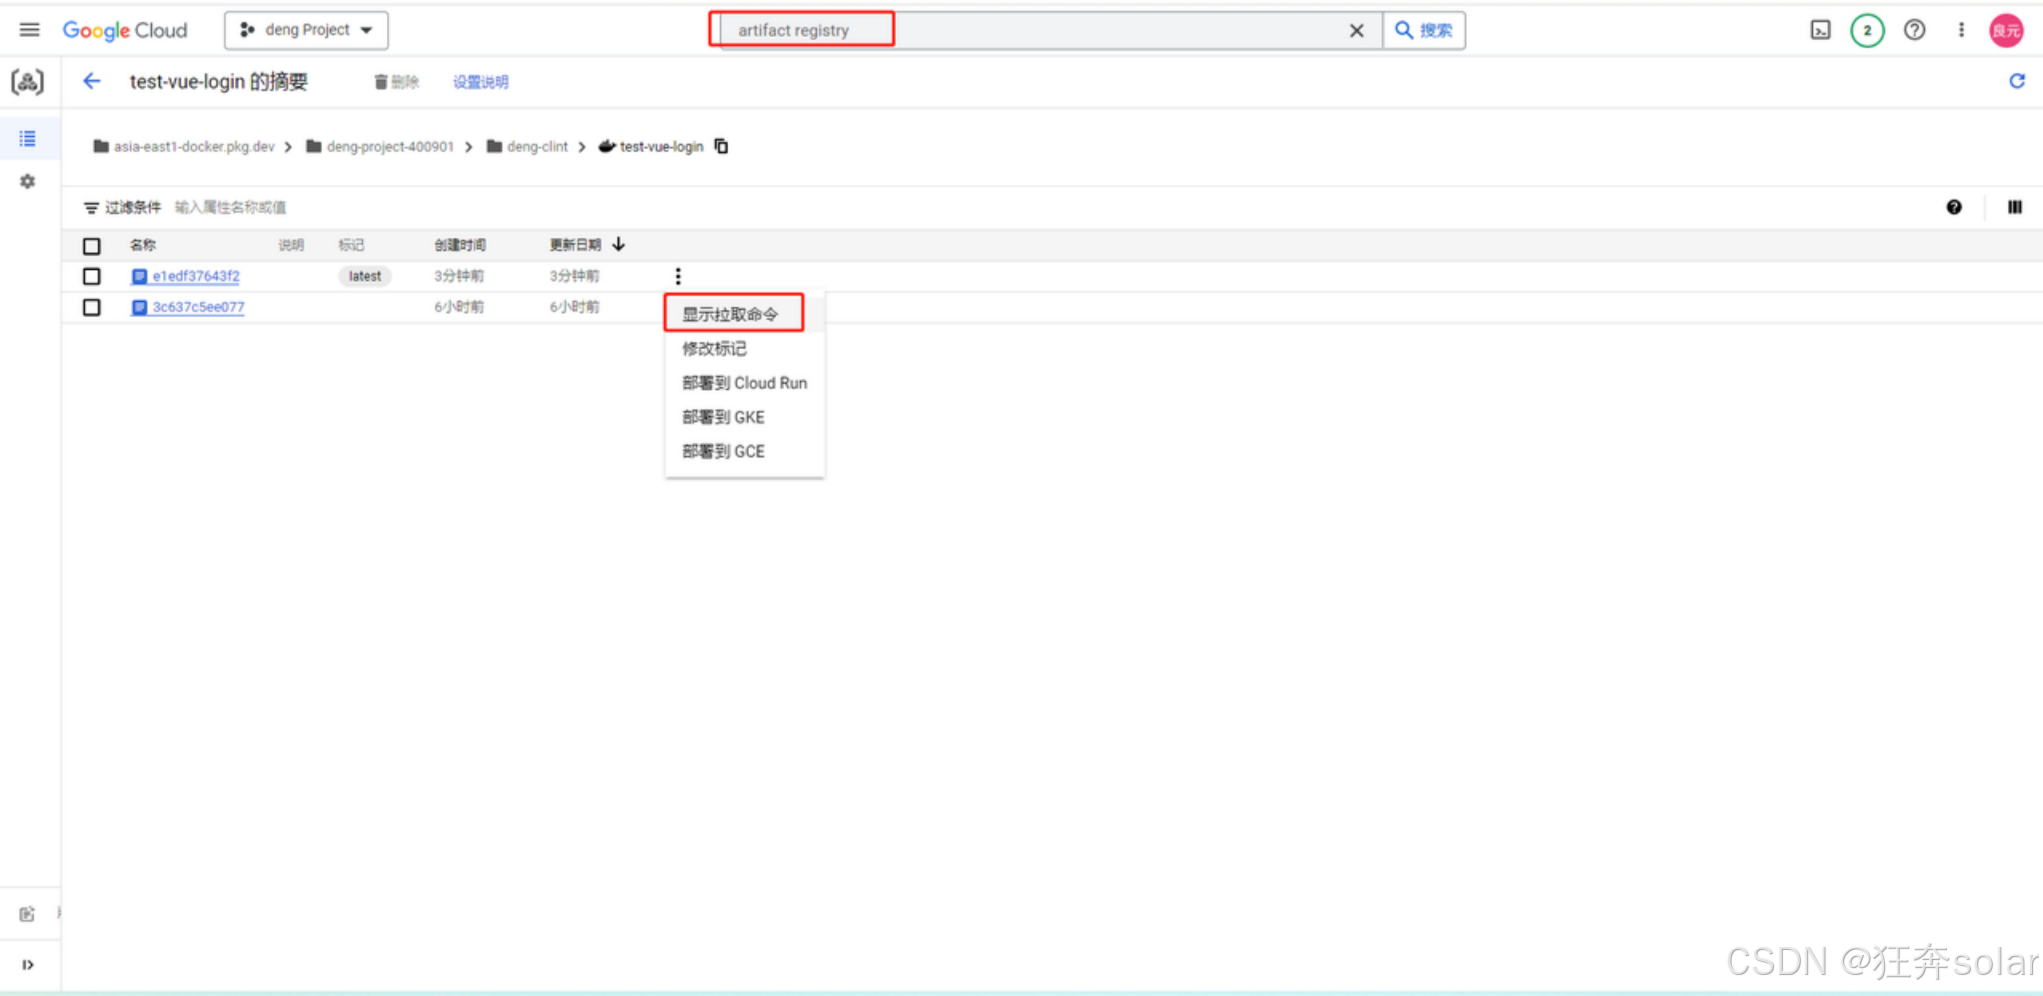Screen dimensions: 2043x996
Task: Expand the sidebar with the bottom arrow
Action: [27, 964]
